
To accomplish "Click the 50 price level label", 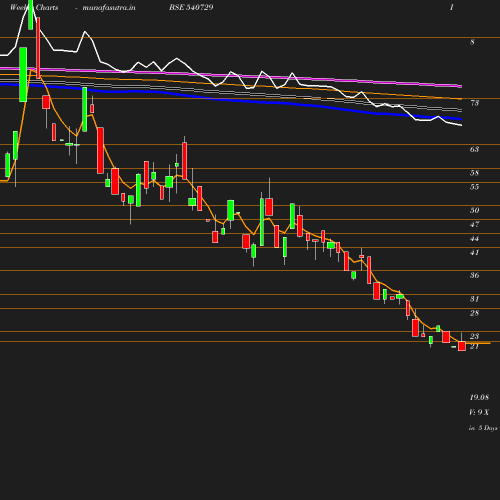I will tap(474, 210).
